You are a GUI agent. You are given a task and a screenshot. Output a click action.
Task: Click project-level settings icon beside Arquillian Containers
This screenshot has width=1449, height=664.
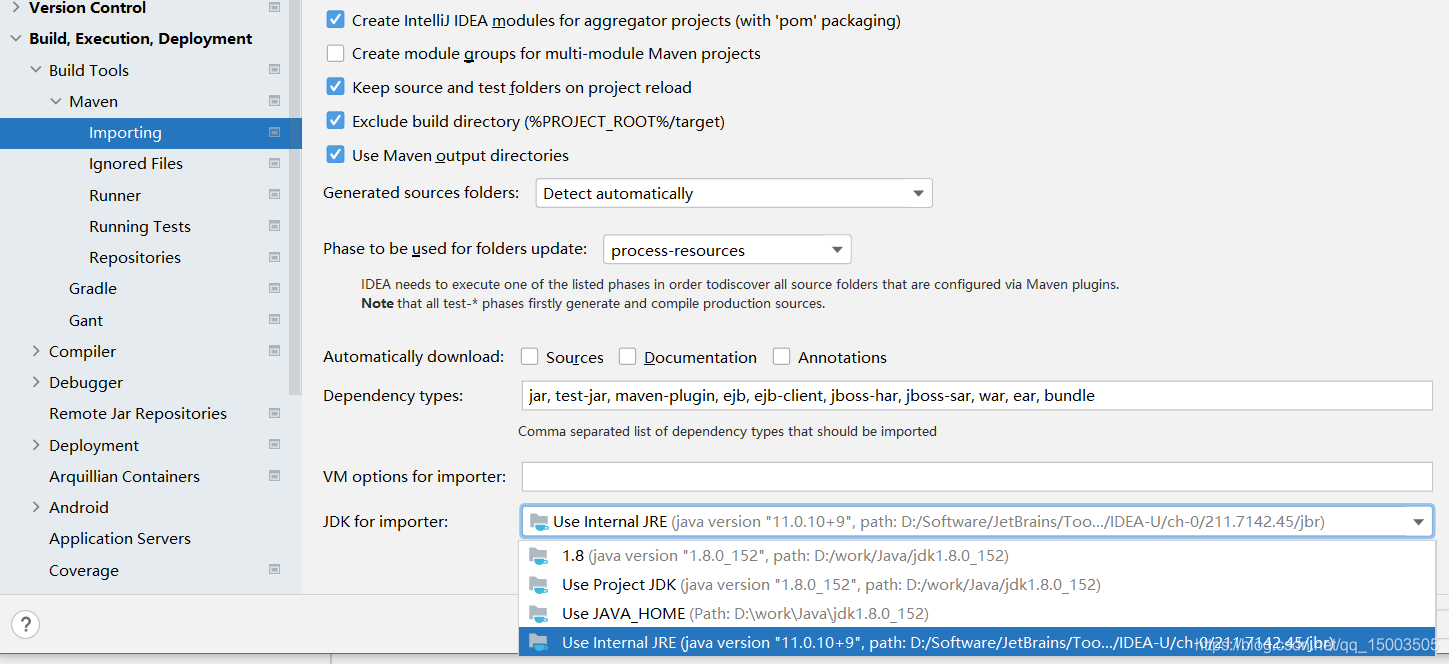tap(274, 476)
